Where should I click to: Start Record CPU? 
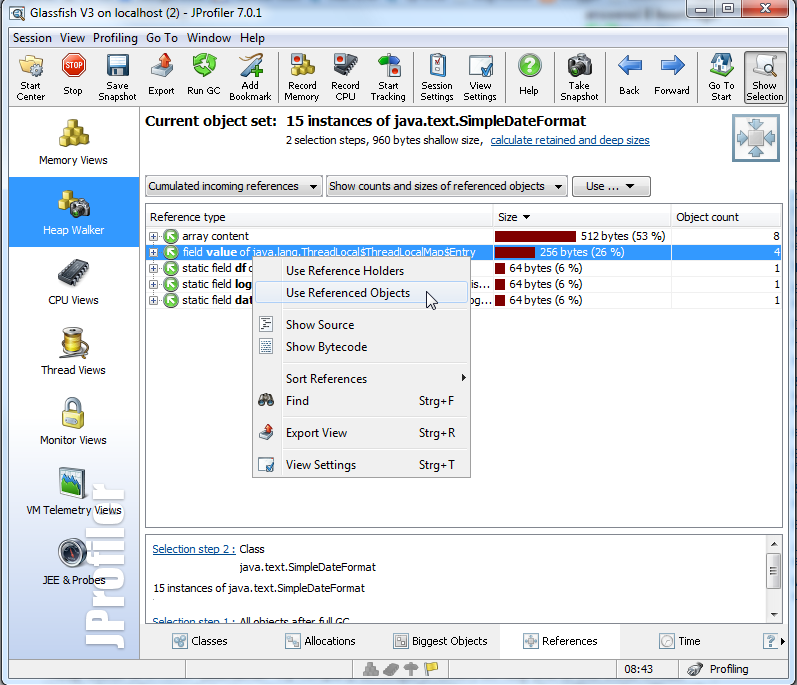[345, 78]
